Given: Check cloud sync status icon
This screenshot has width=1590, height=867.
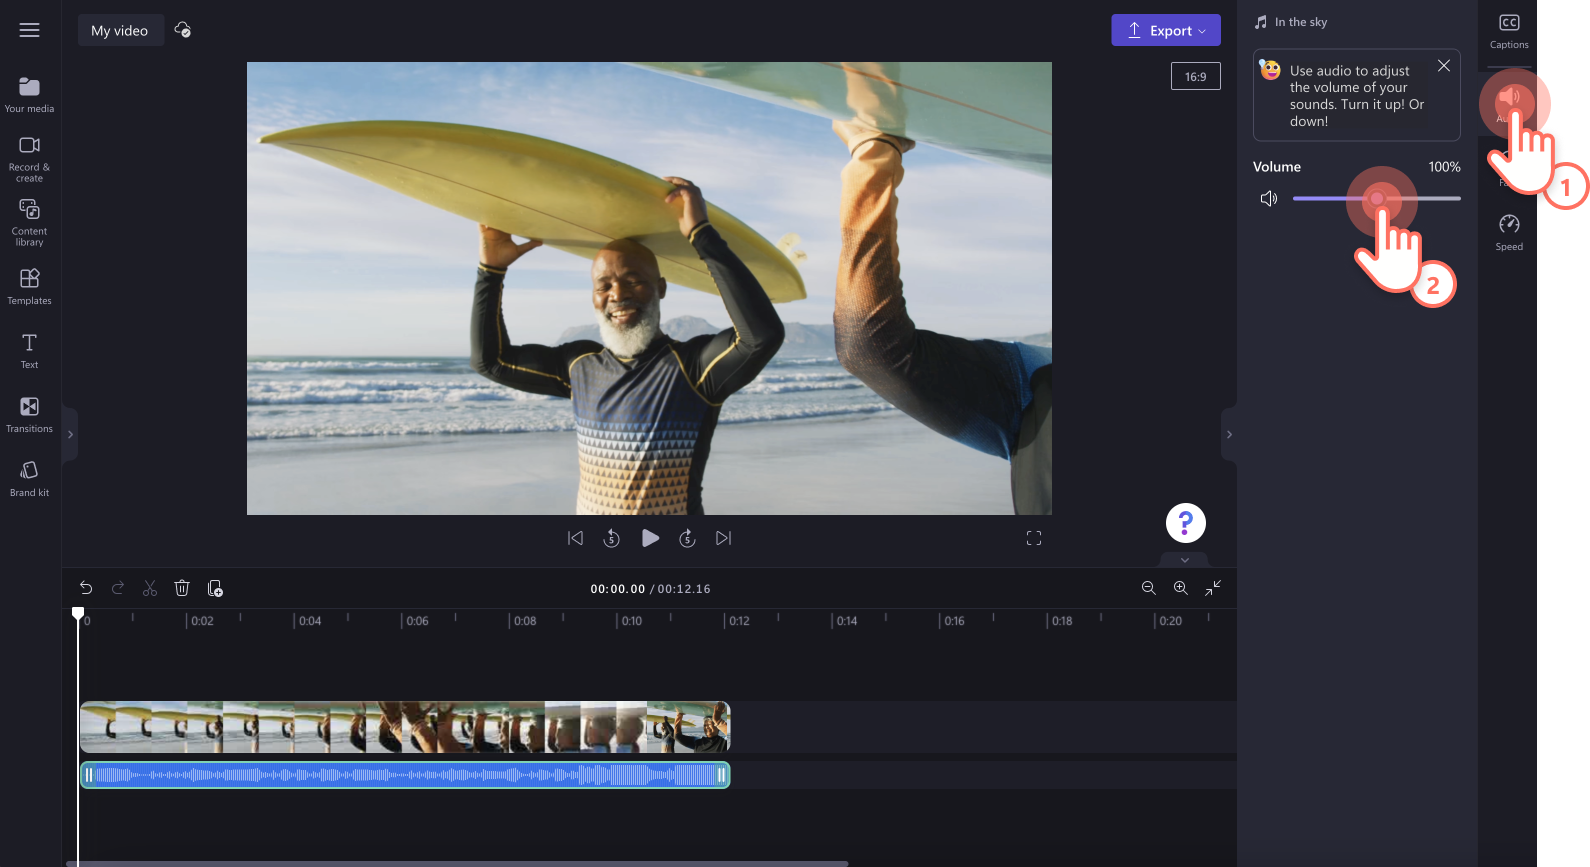Looking at the screenshot, I should coord(183,30).
